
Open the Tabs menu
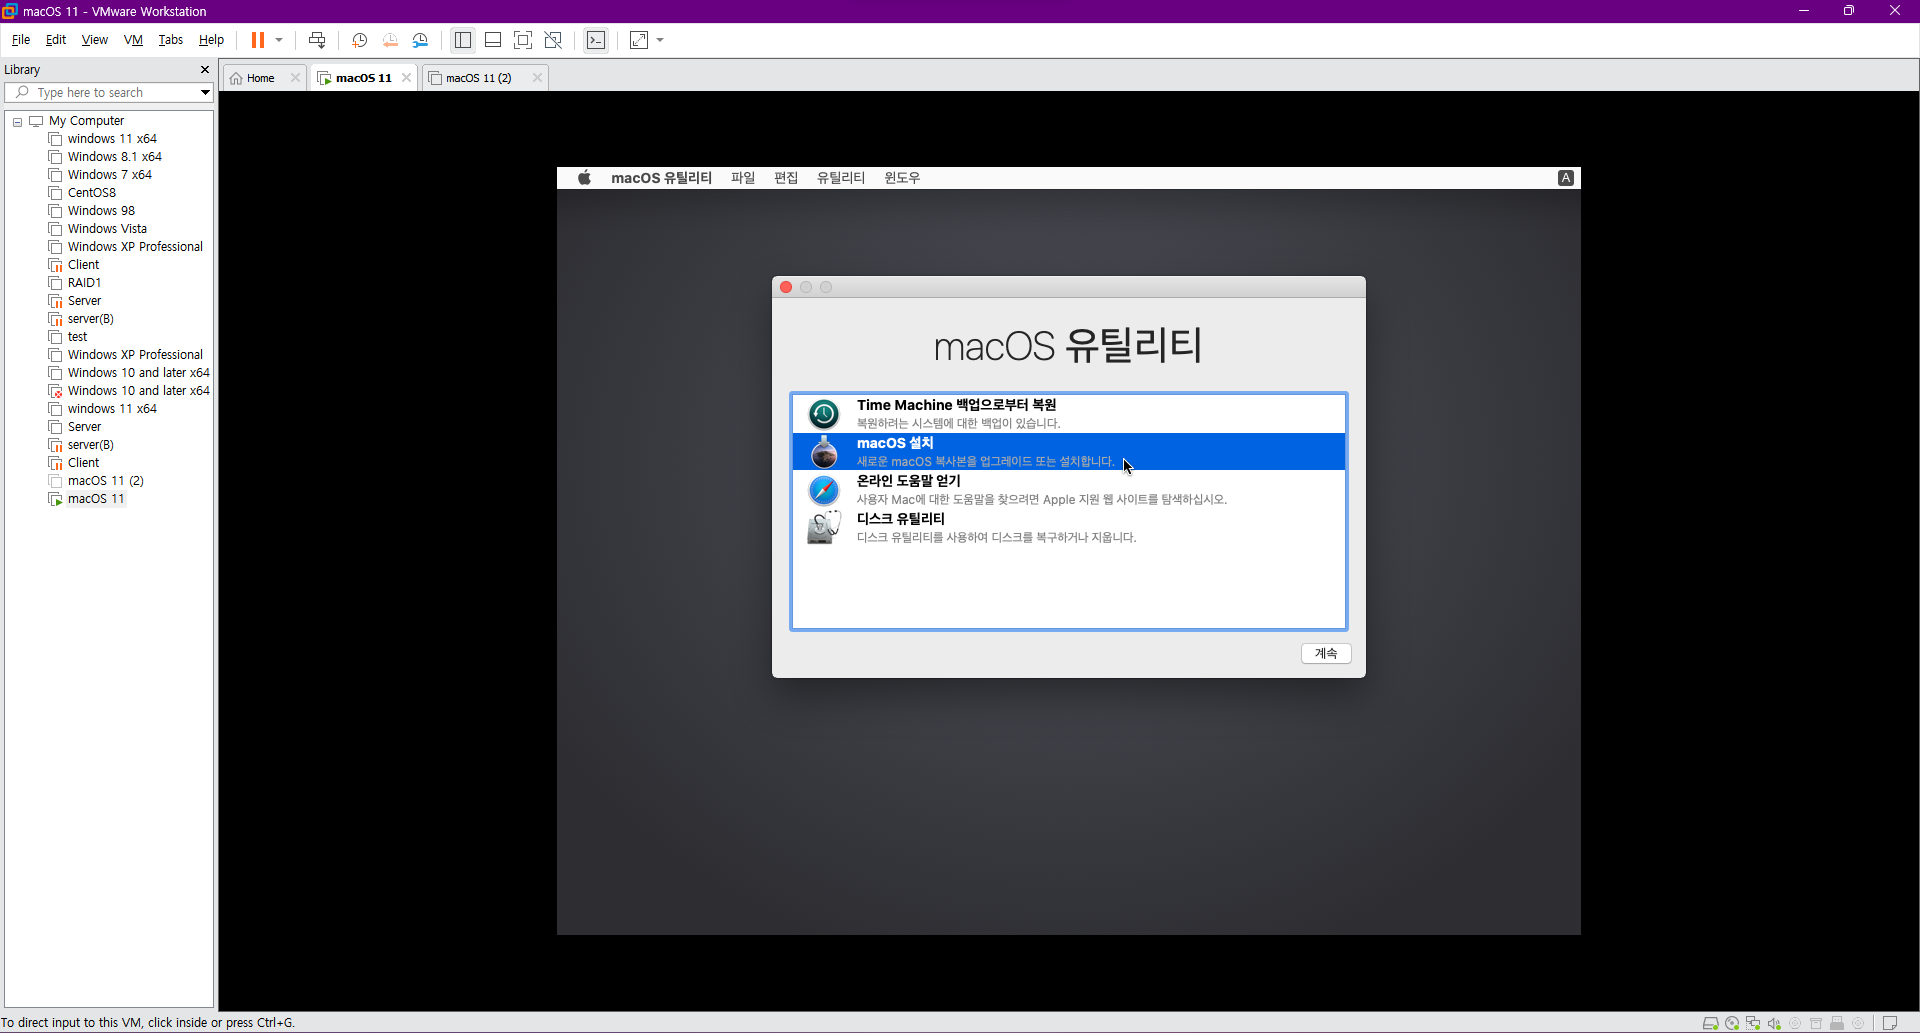[171, 40]
